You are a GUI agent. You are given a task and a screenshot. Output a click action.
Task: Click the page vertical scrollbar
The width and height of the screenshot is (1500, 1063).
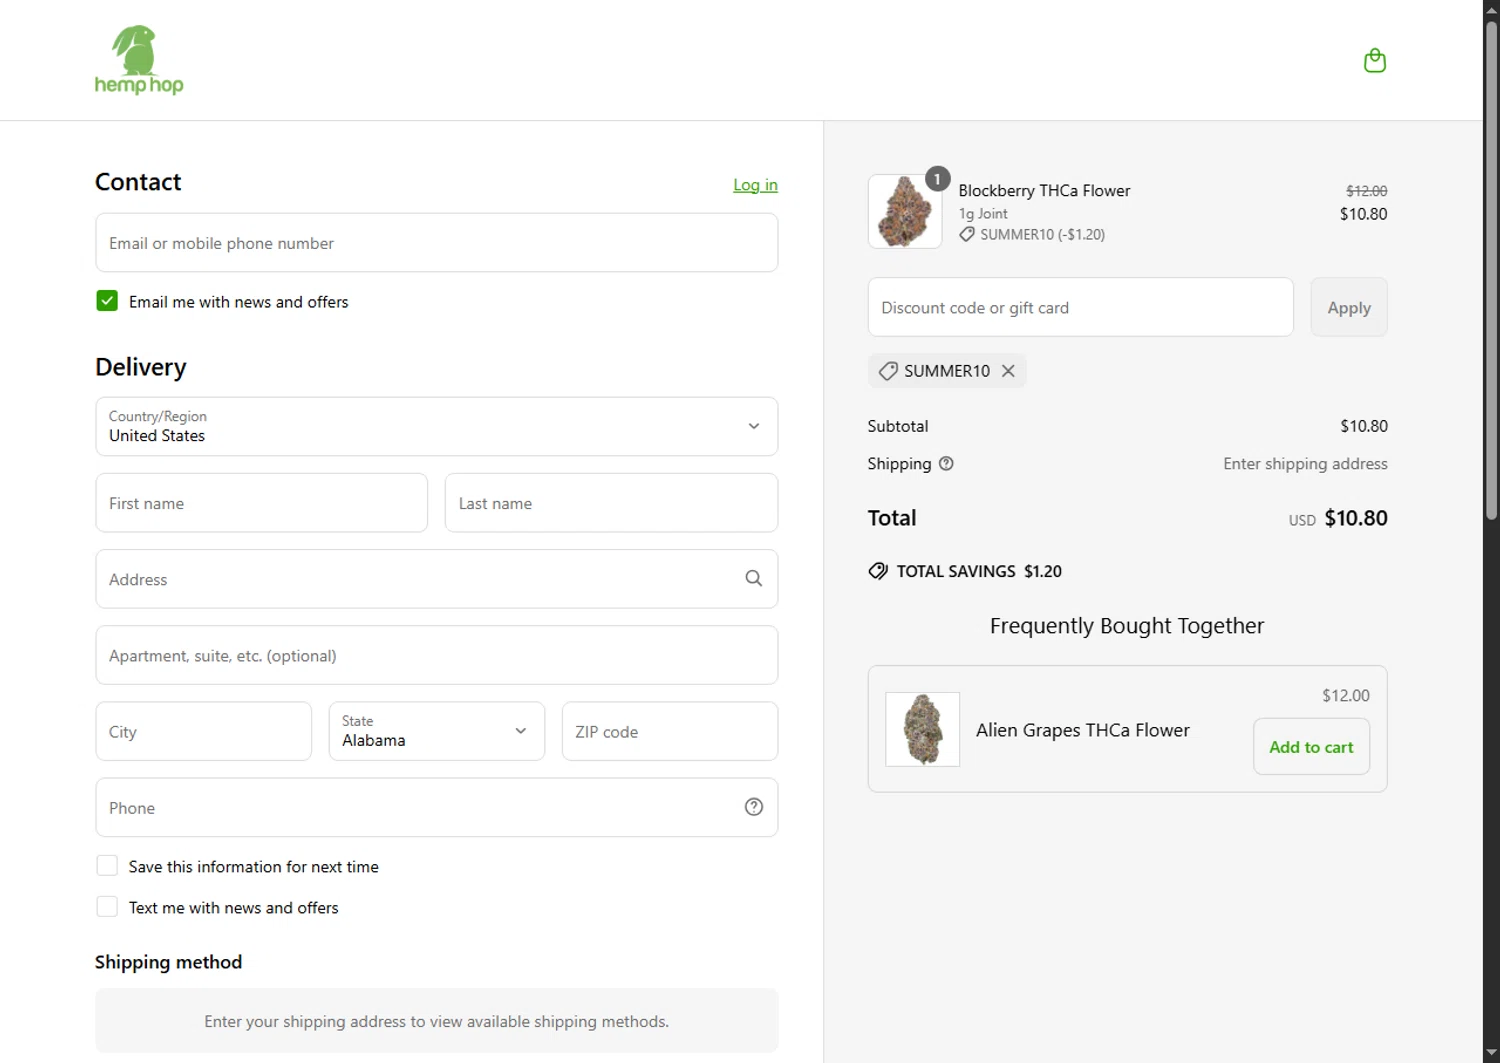pyautogui.click(x=1491, y=270)
